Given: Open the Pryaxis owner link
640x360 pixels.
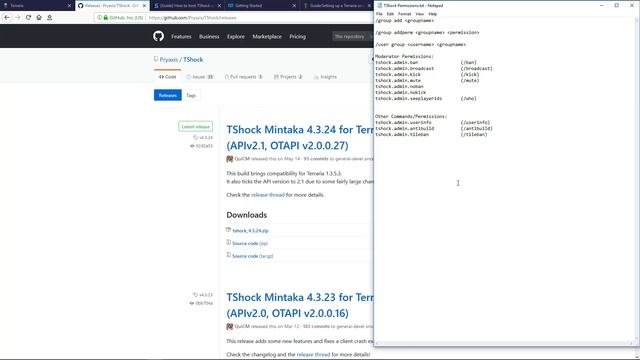Looking at the screenshot, I should (x=169, y=60).
